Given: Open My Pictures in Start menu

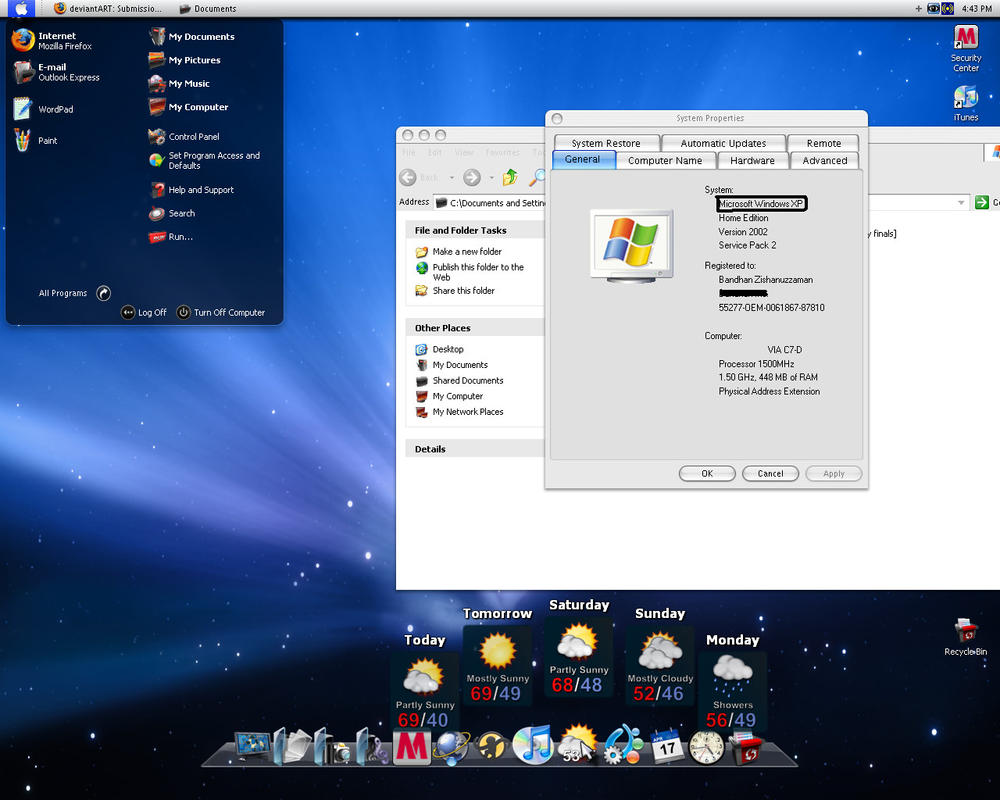Looking at the screenshot, I should click(185, 60).
